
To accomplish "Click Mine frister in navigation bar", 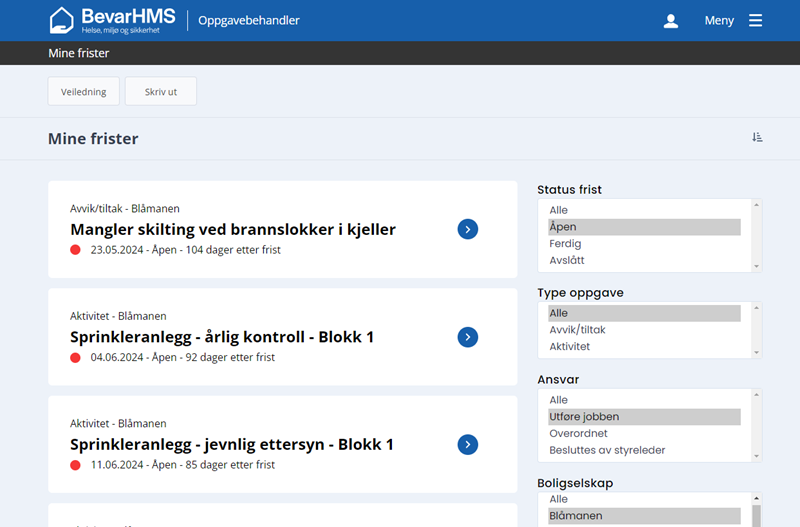I will click(x=79, y=53).
